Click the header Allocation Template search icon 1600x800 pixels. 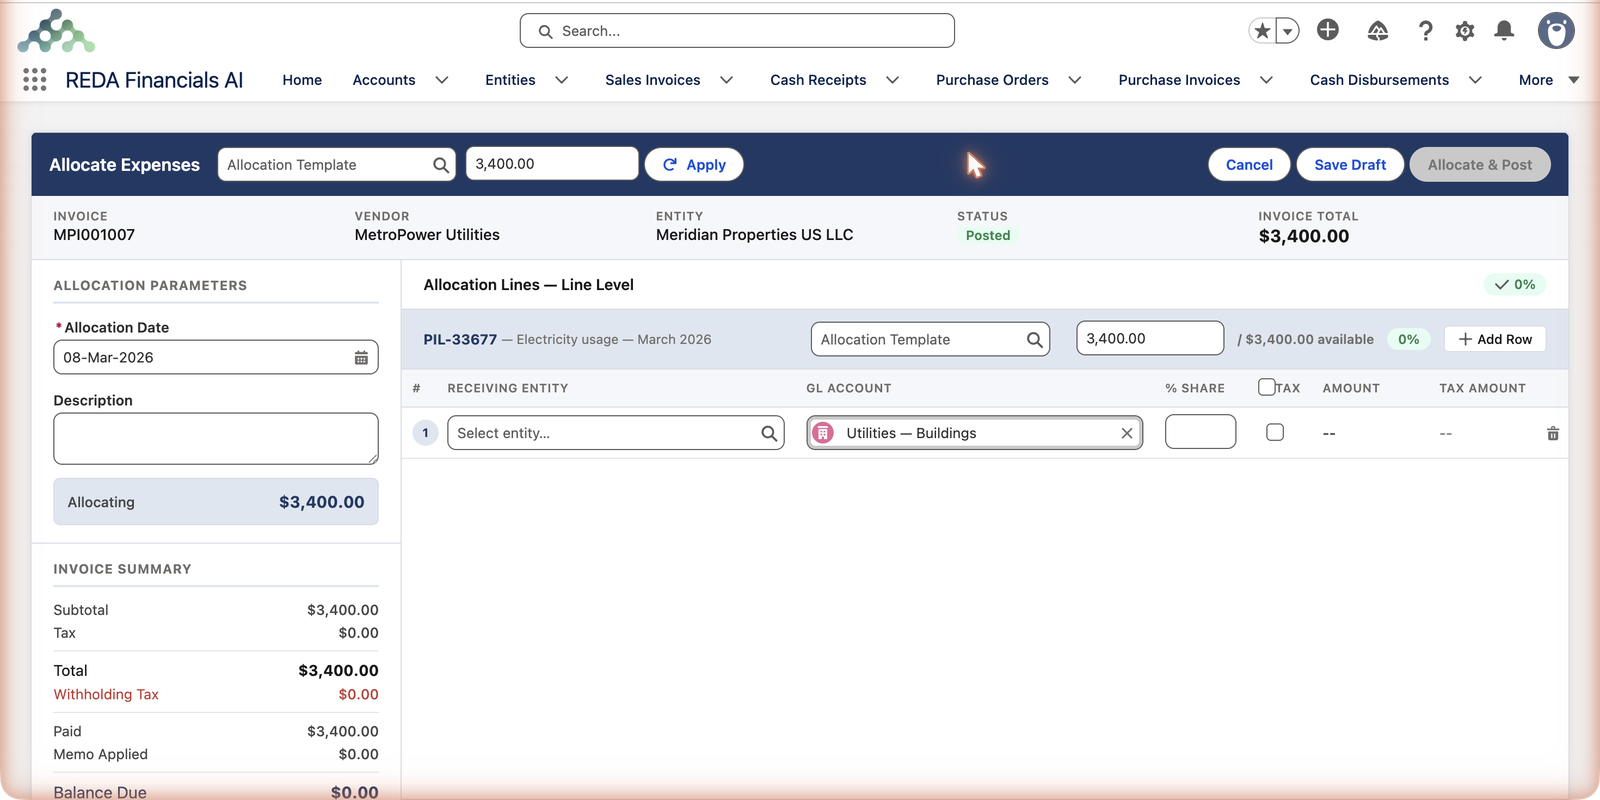(441, 165)
